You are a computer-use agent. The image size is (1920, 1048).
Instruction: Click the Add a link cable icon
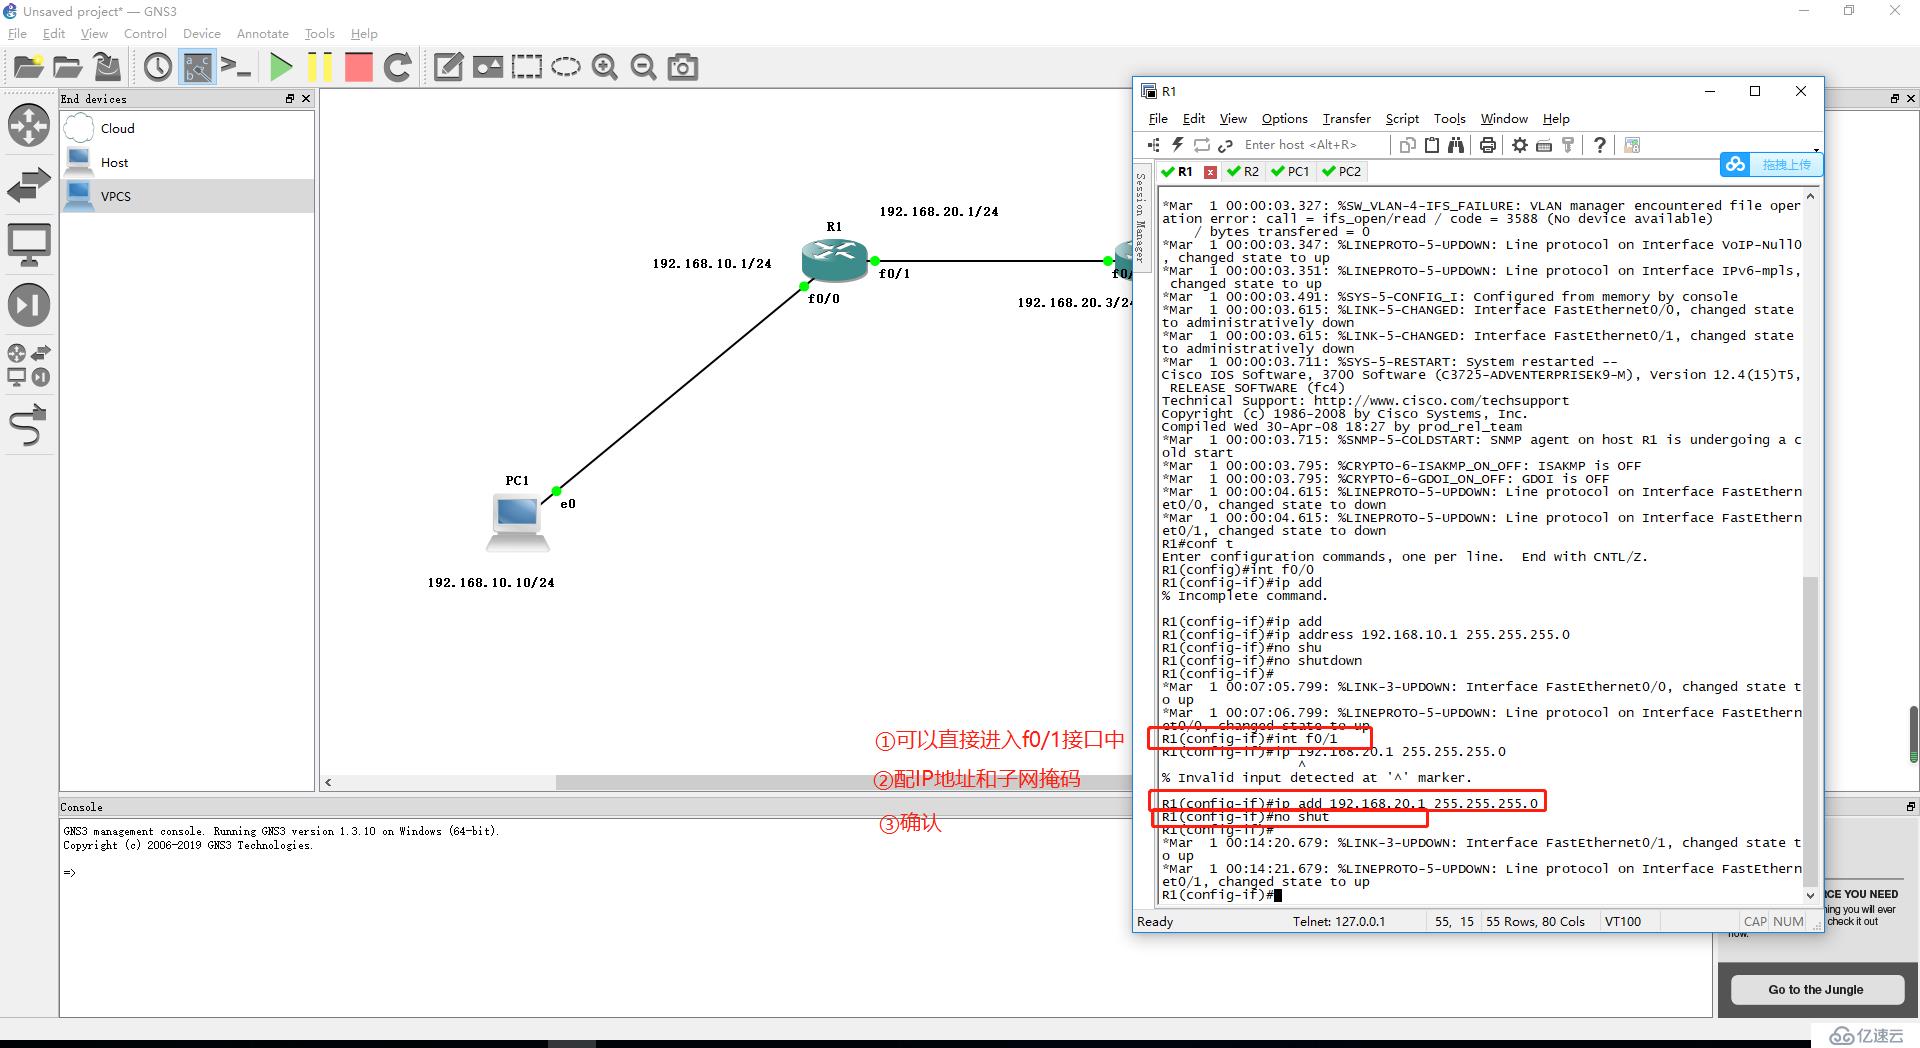click(28, 425)
